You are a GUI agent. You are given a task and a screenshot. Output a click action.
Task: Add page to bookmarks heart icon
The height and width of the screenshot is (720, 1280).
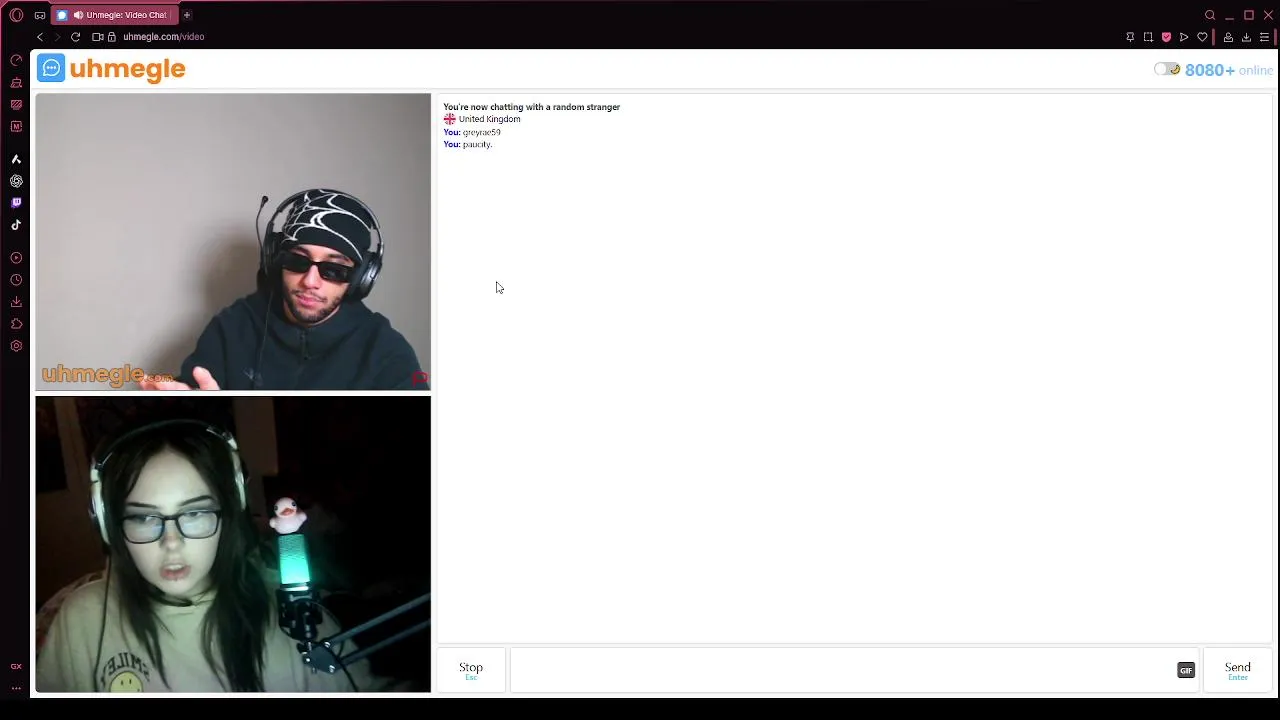[1202, 37]
